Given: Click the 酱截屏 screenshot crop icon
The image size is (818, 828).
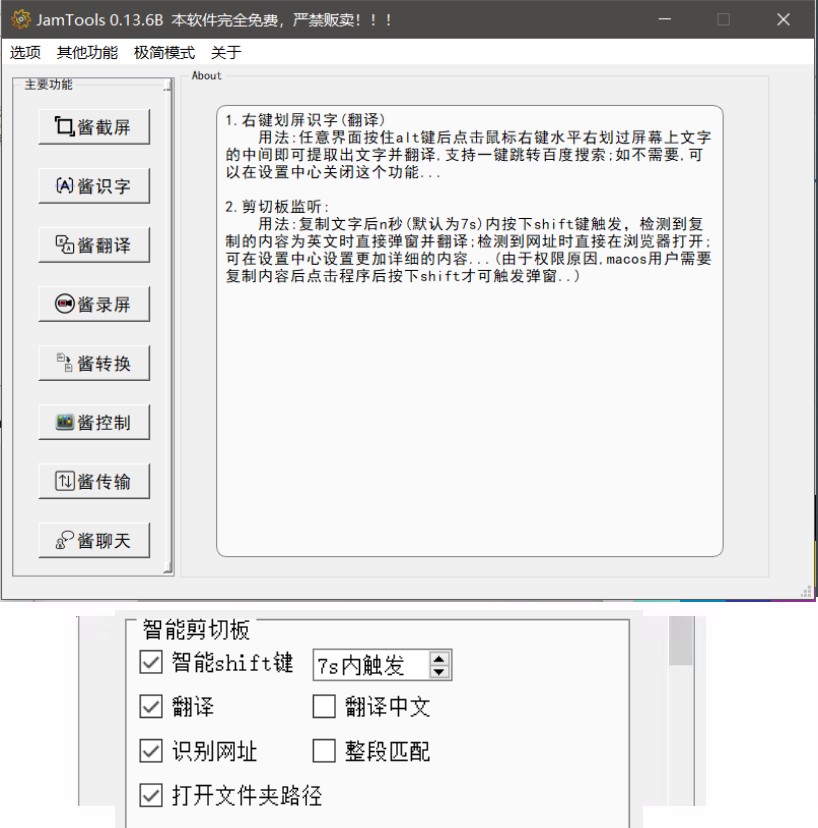Looking at the screenshot, I should click(x=64, y=126).
